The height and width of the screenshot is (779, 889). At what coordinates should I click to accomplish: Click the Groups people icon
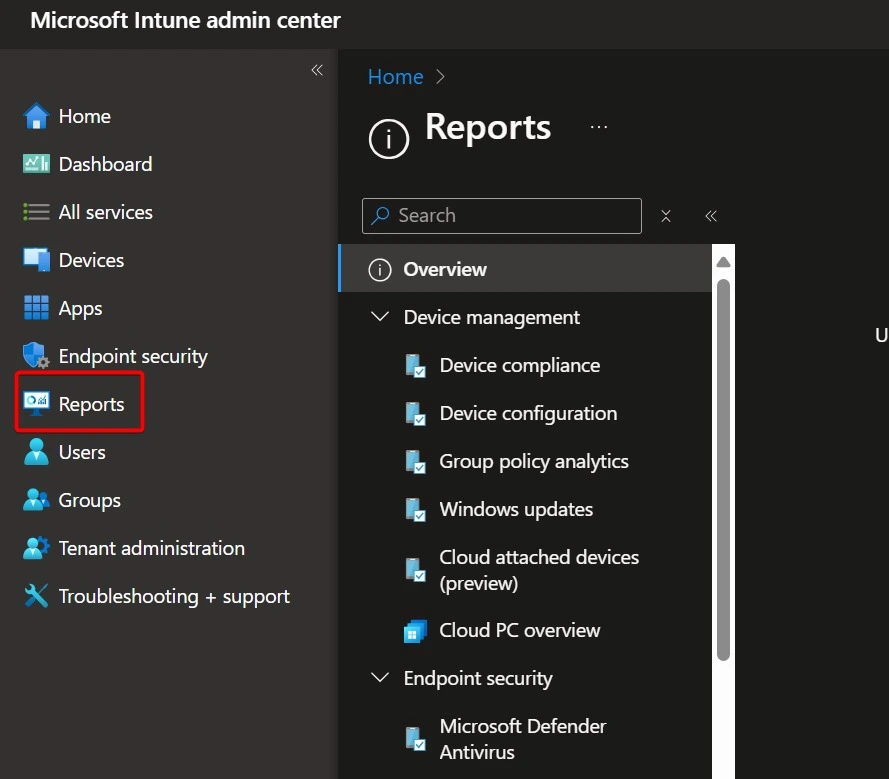click(36, 499)
